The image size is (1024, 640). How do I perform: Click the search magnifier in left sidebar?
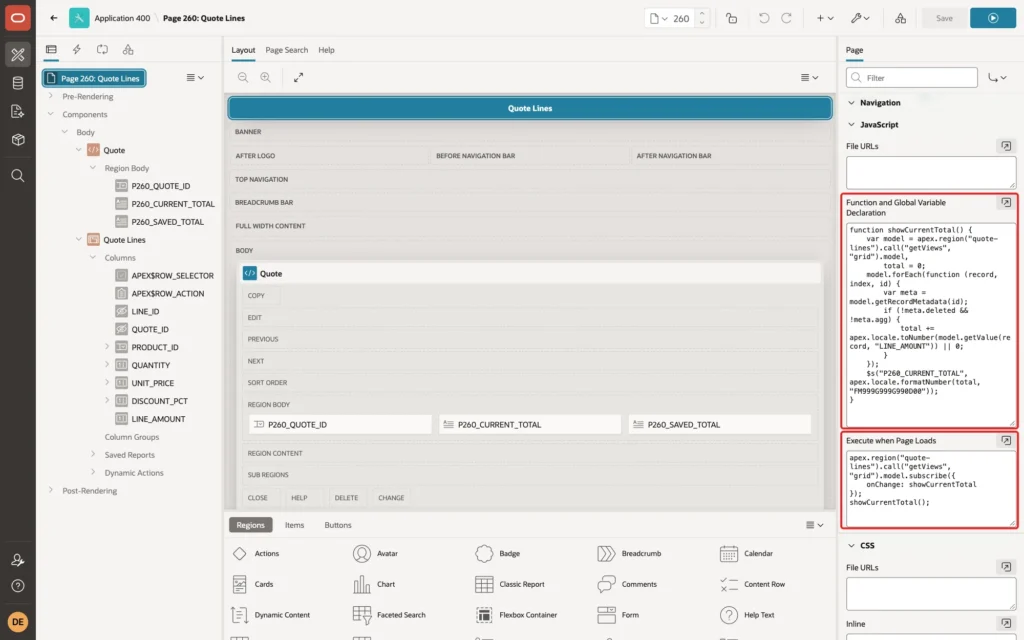point(18,176)
